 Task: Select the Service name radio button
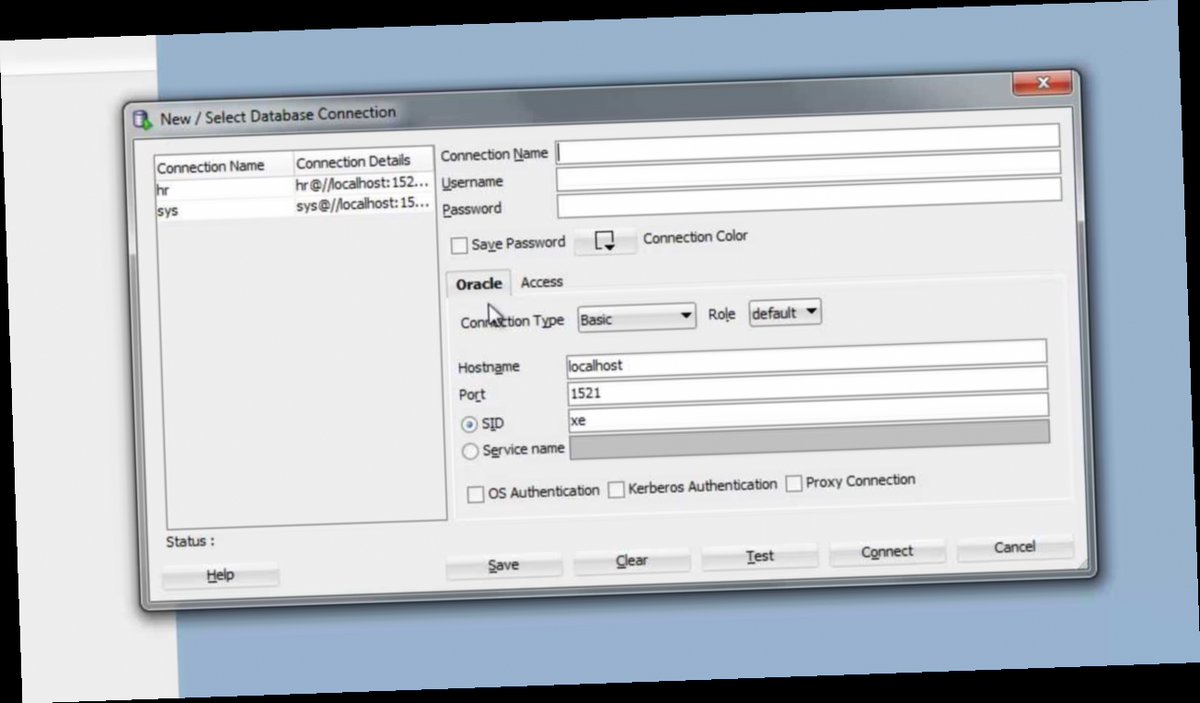(470, 451)
